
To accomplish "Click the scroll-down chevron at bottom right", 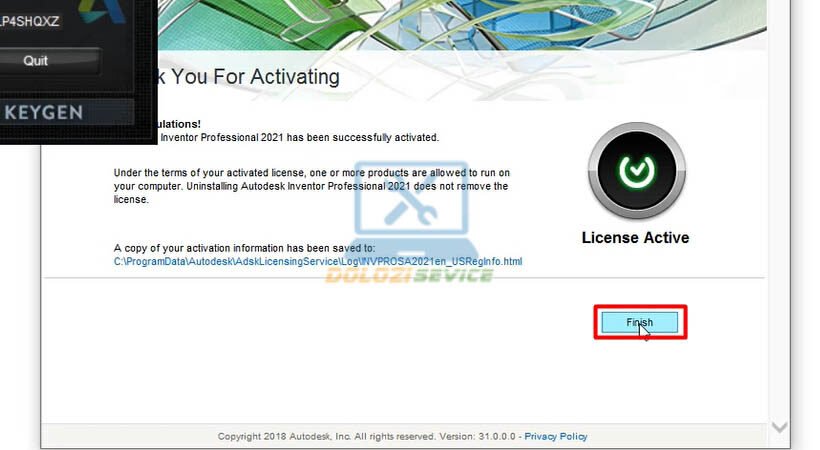I will click(x=779, y=427).
